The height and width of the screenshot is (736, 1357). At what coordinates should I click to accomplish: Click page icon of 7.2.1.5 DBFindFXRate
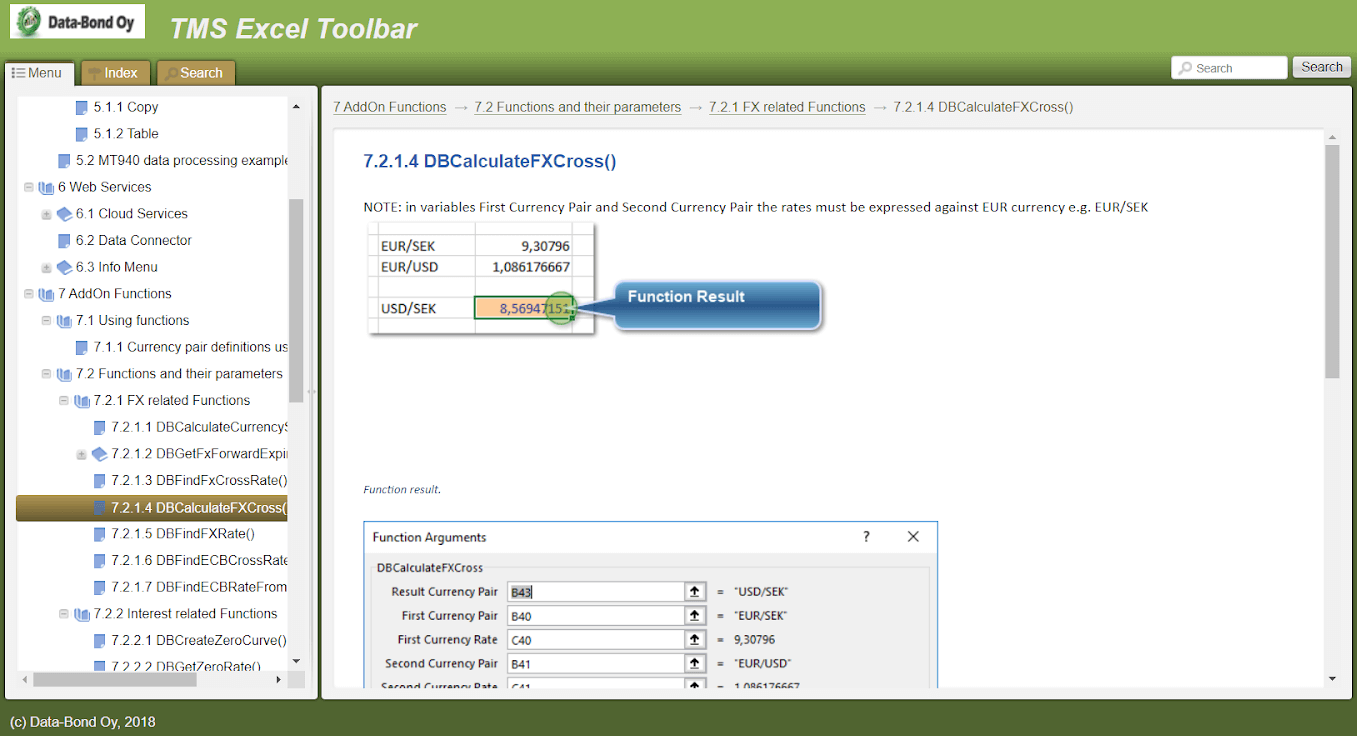pos(100,534)
